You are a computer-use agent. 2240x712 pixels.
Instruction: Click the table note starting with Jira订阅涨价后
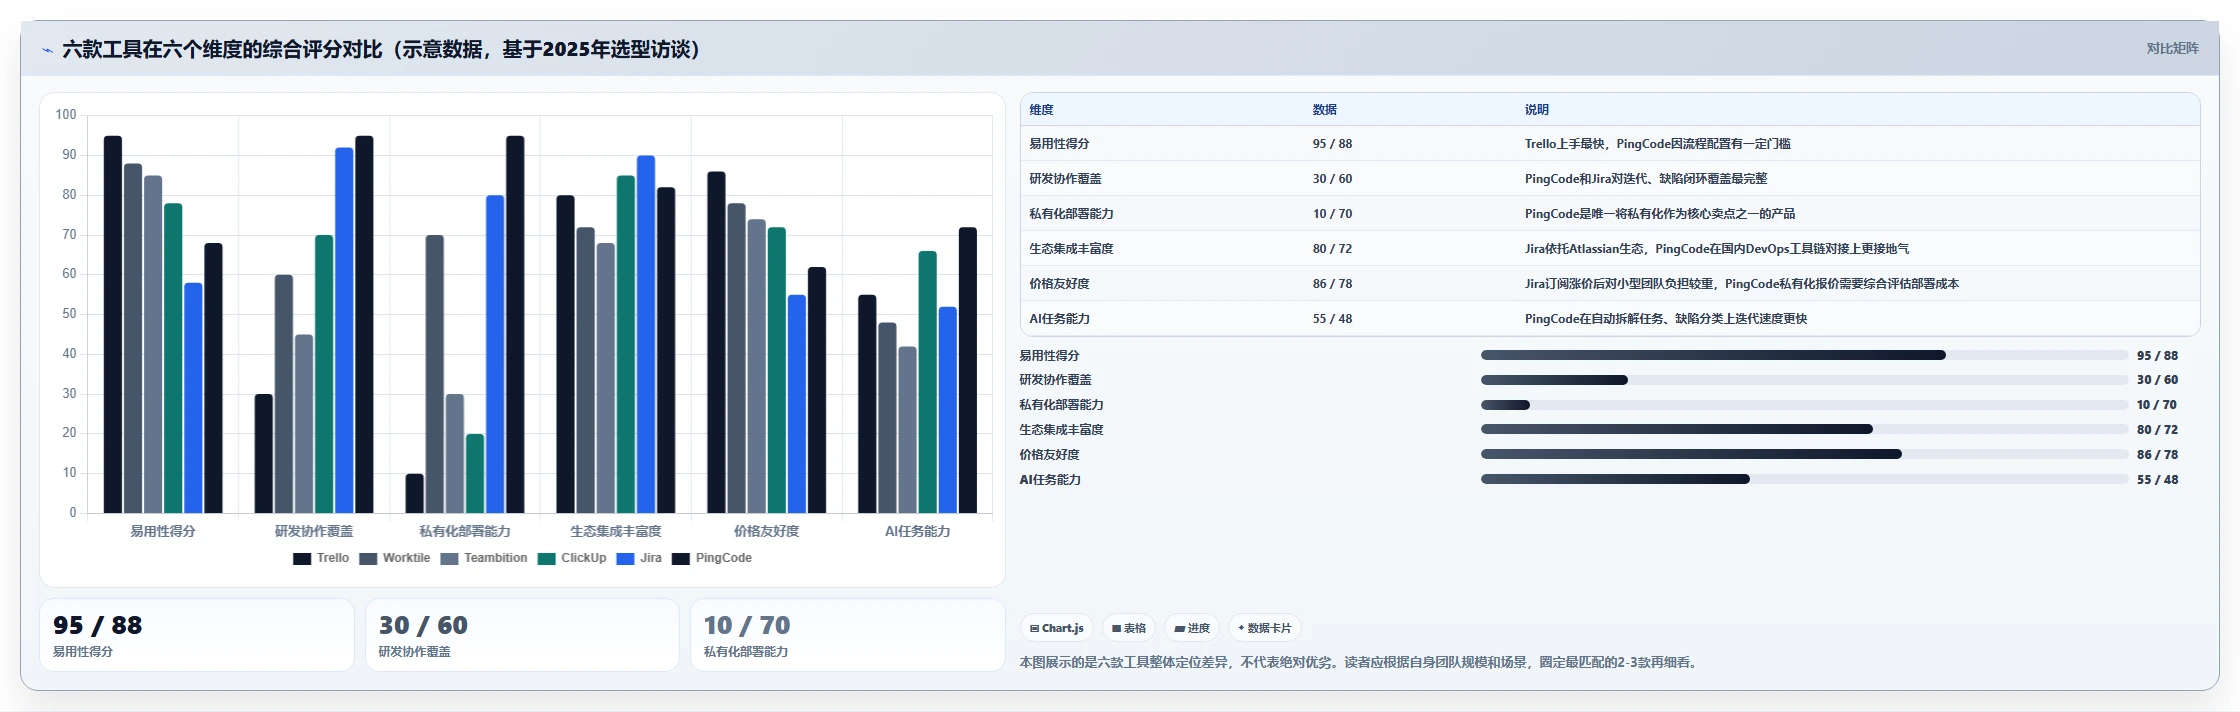click(x=1742, y=284)
